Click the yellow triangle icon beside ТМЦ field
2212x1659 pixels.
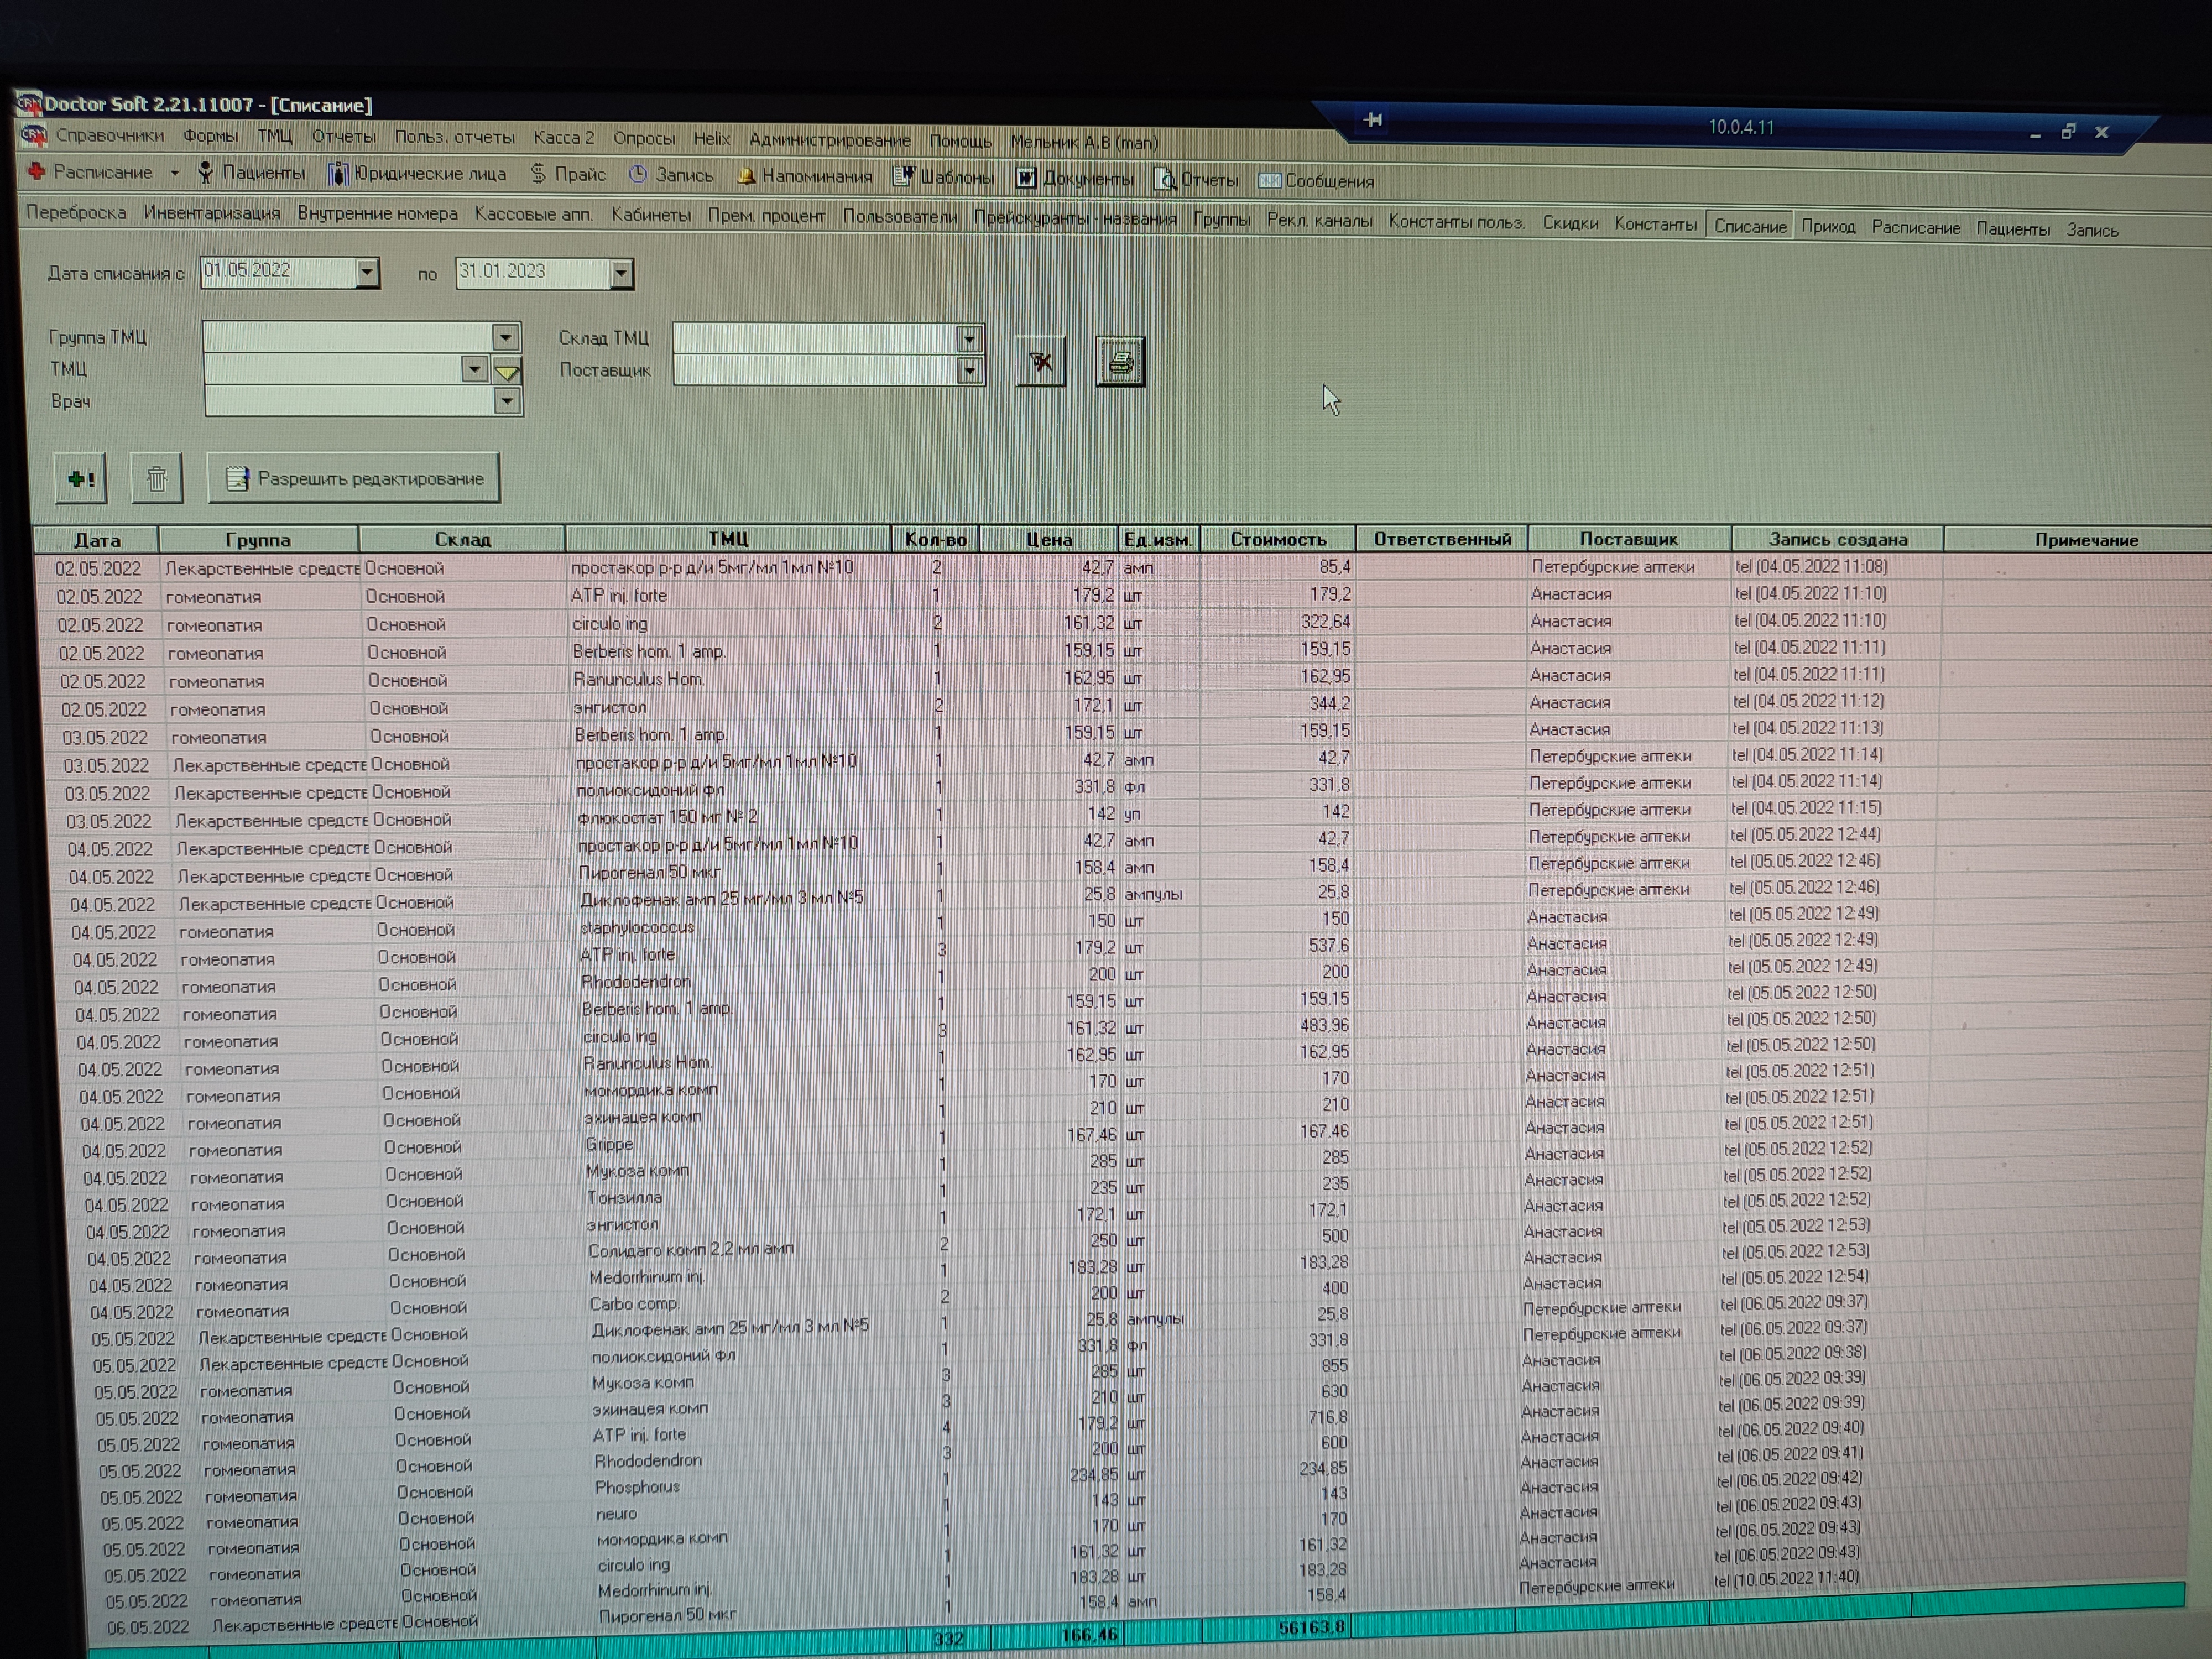[508, 371]
